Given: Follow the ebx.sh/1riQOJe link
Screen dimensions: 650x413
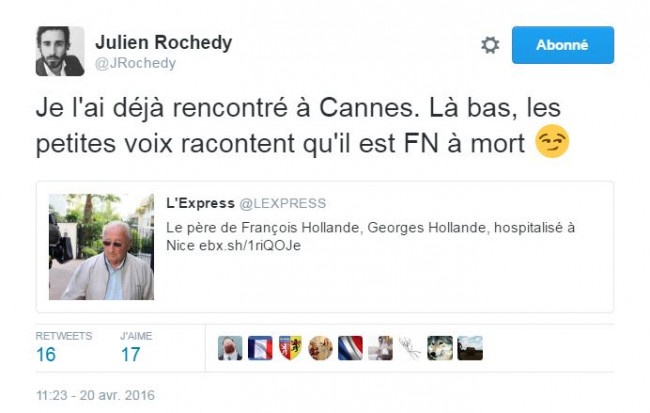Looking at the screenshot, I should click(x=250, y=245).
